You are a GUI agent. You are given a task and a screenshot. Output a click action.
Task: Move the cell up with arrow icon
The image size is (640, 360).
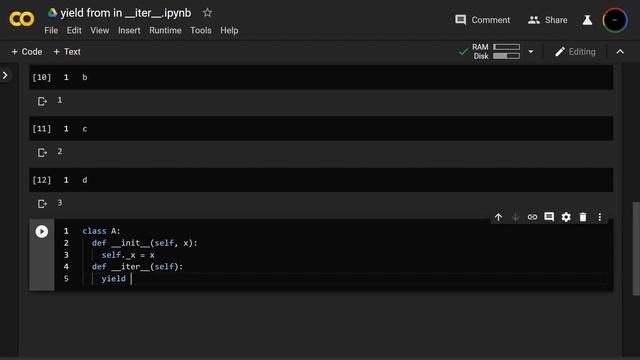(x=498, y=217)
